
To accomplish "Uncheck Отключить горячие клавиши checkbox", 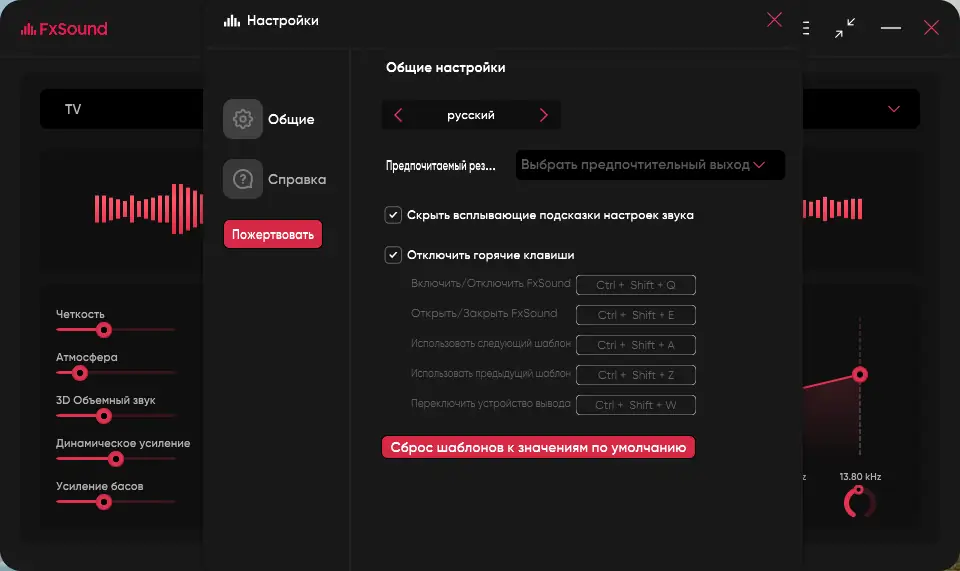I will click(392, 255).
